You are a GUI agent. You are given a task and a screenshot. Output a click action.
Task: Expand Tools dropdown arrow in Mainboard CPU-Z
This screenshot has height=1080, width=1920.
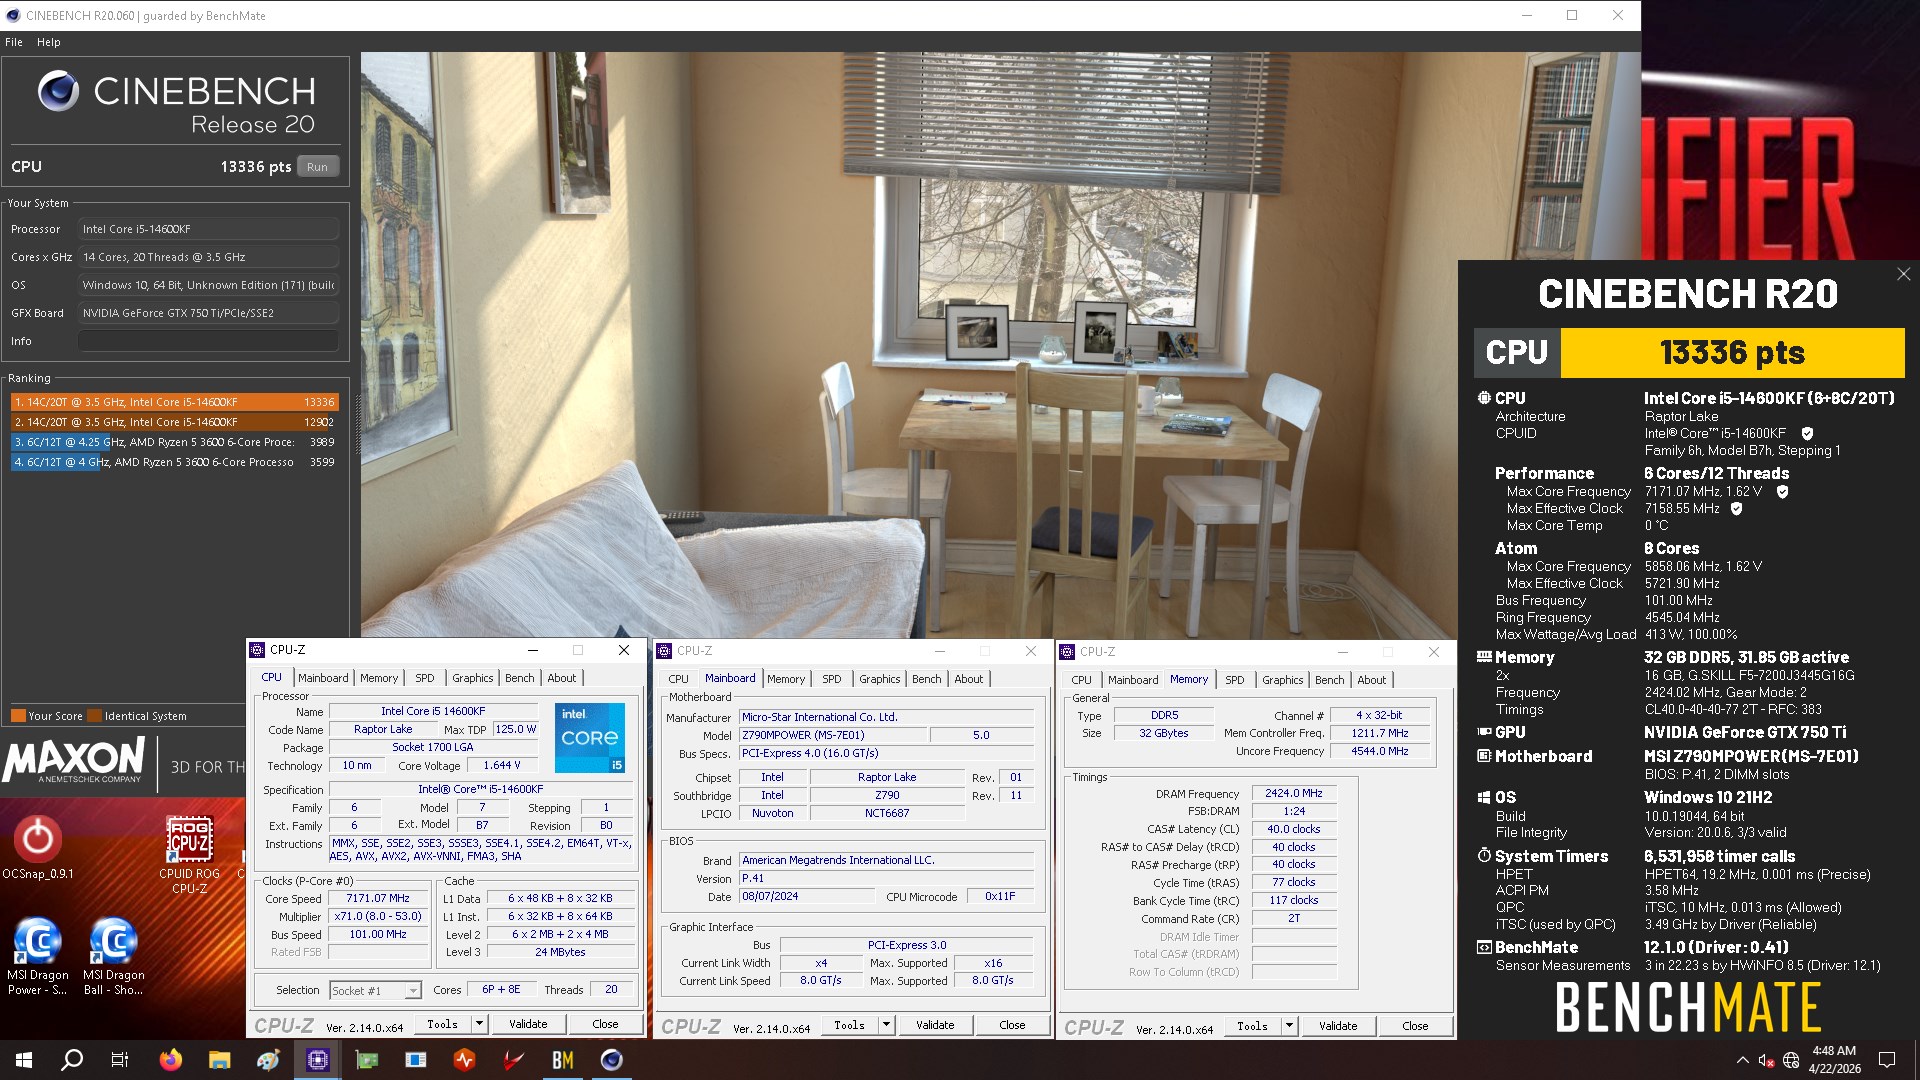(886, 1025)
